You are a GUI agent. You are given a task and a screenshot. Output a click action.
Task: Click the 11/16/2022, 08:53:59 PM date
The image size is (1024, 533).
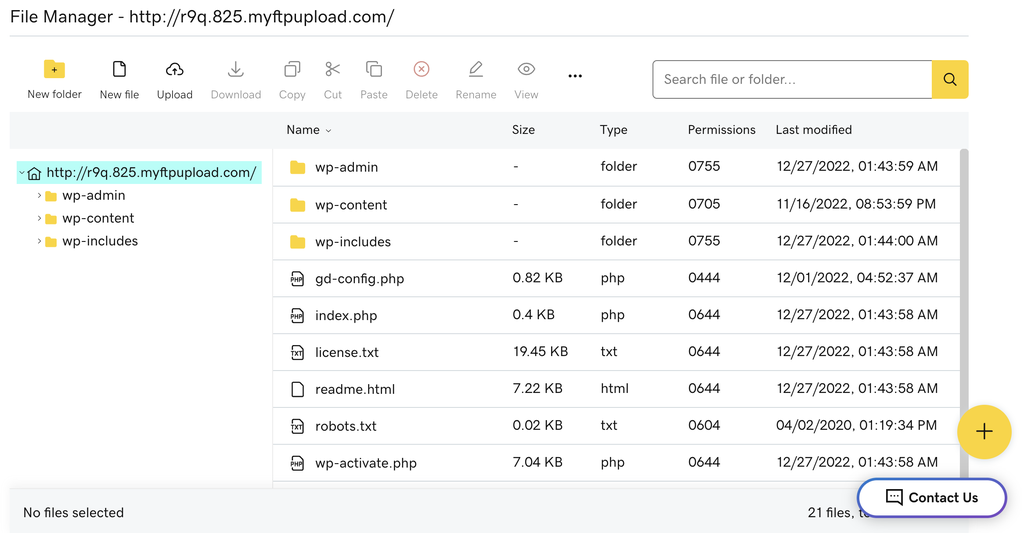(x=856, y=204)
